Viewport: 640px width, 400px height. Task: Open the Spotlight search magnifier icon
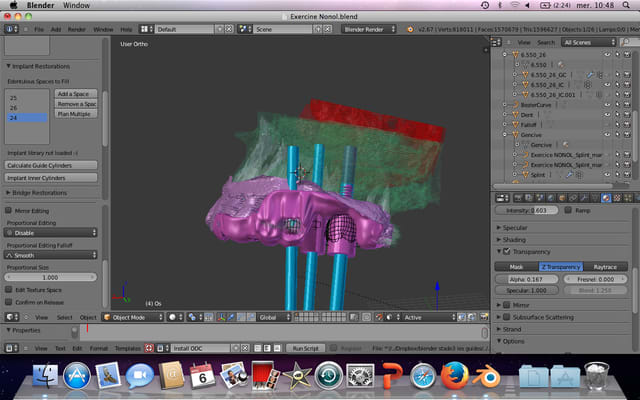[x=627, y=5]
